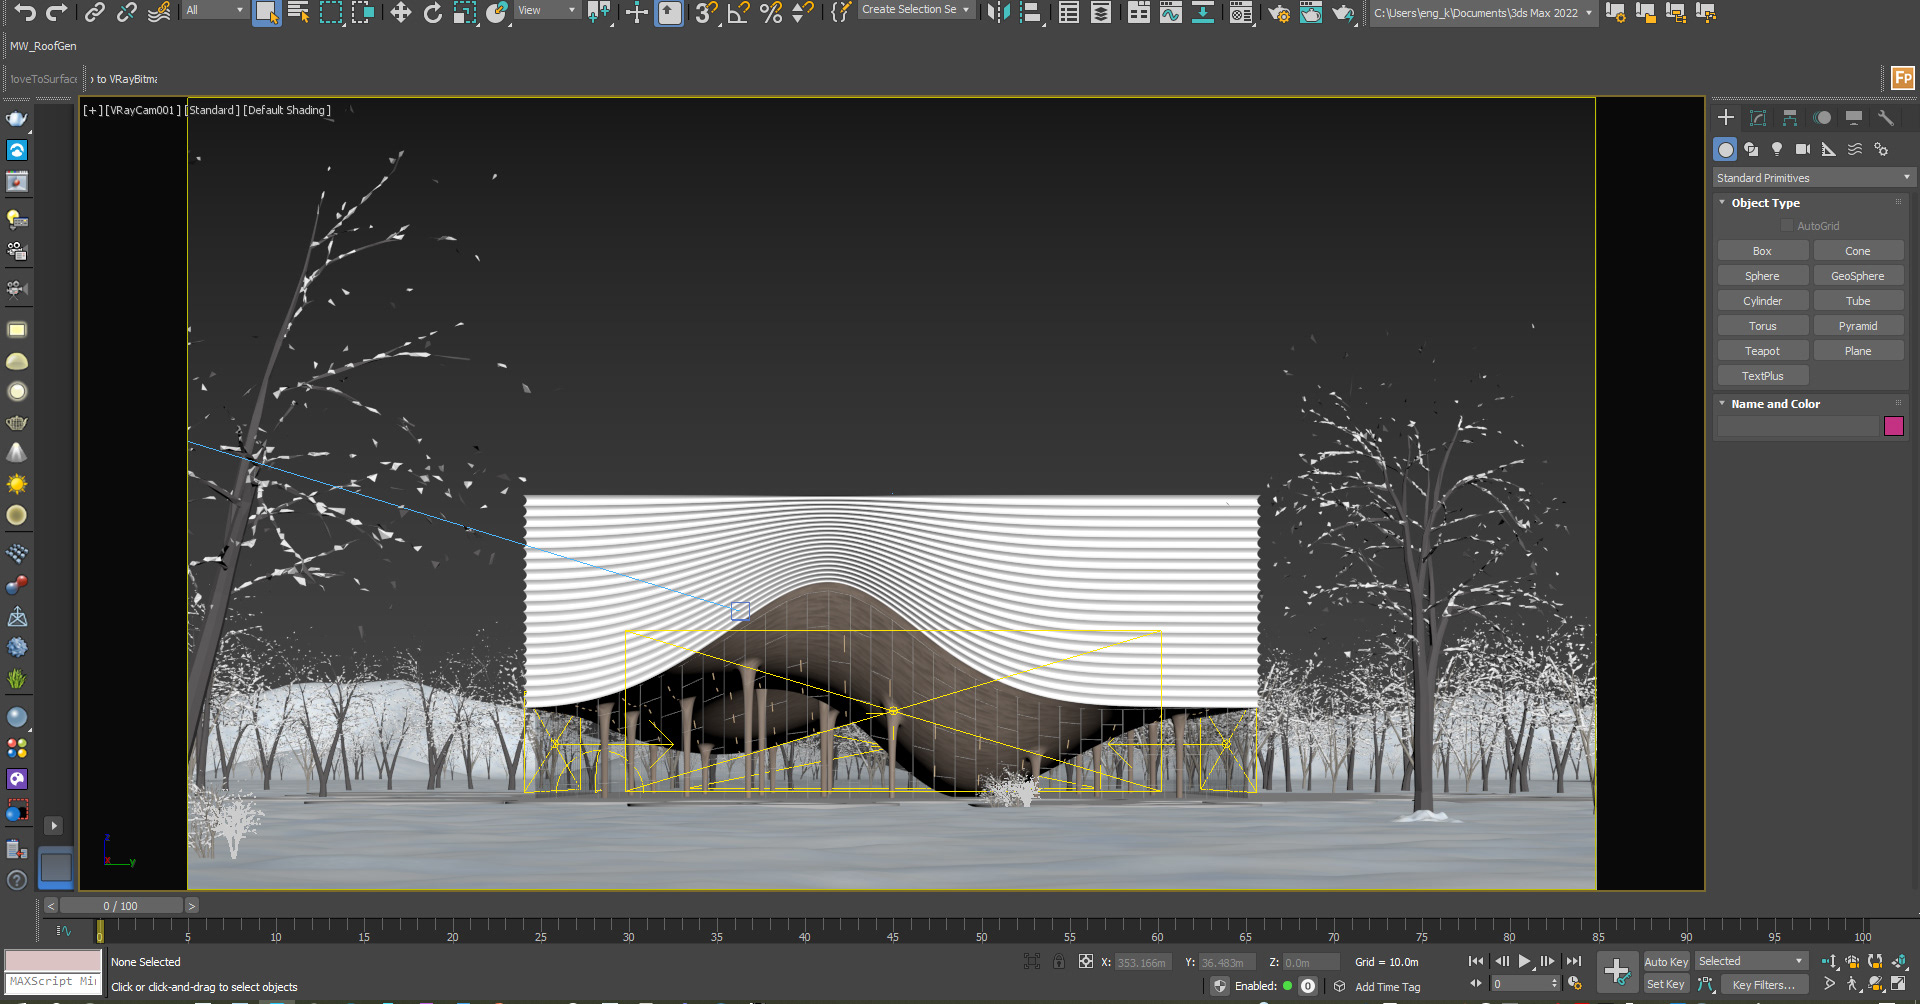Open the Cameras category in Create panel
This screenshot has height=1004, width=1920.
[x=1803, y=149]
